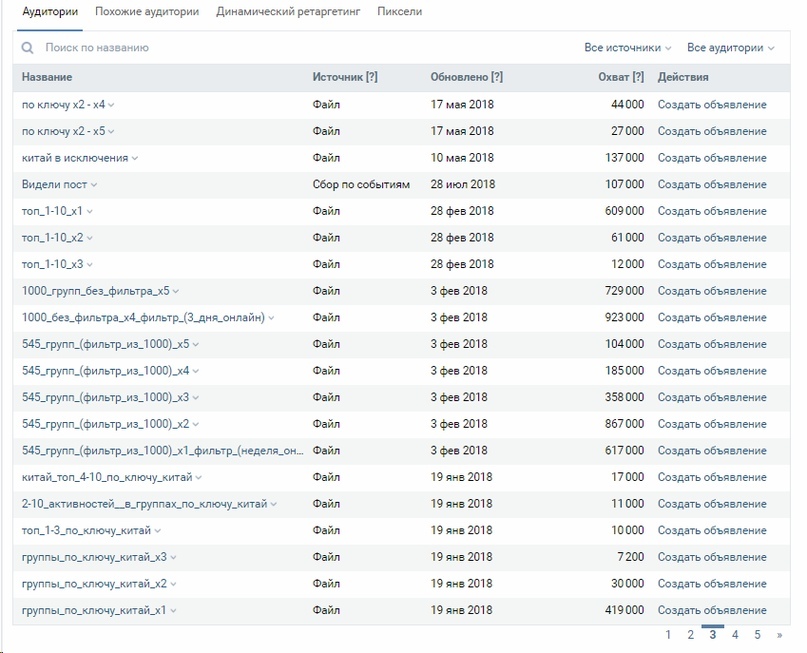The width and height of the screenshot is (807, 653).
Task: Switch to Похожие аудитории tab
Action: tap(147, 11)
